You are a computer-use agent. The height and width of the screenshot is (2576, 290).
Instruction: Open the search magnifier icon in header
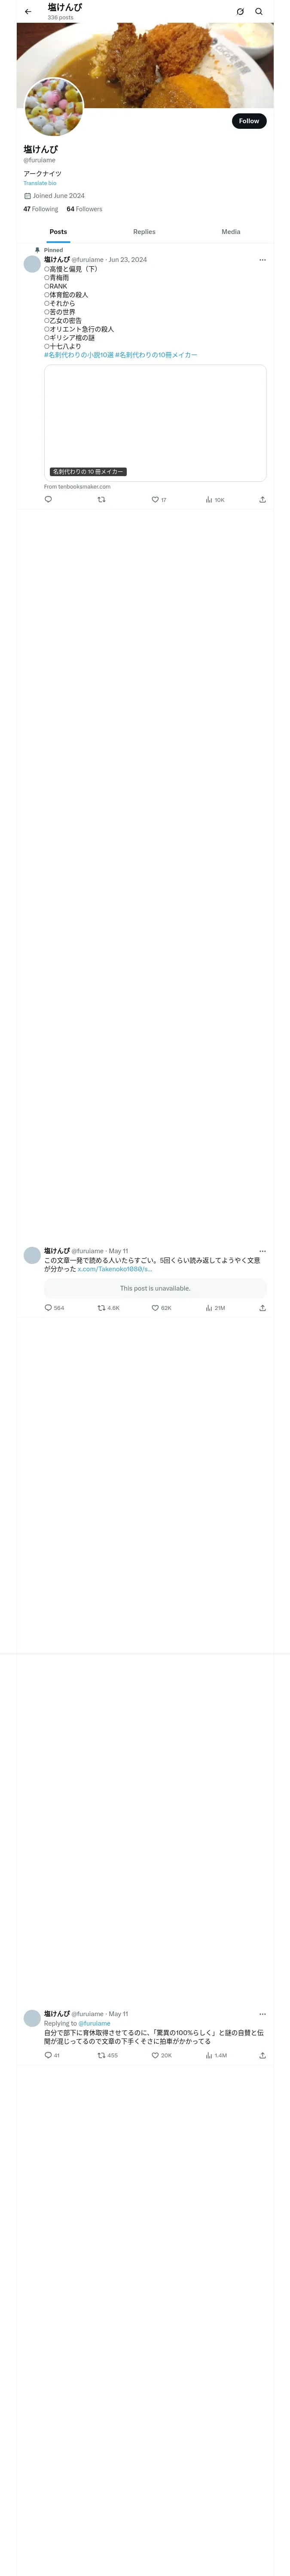259,12
